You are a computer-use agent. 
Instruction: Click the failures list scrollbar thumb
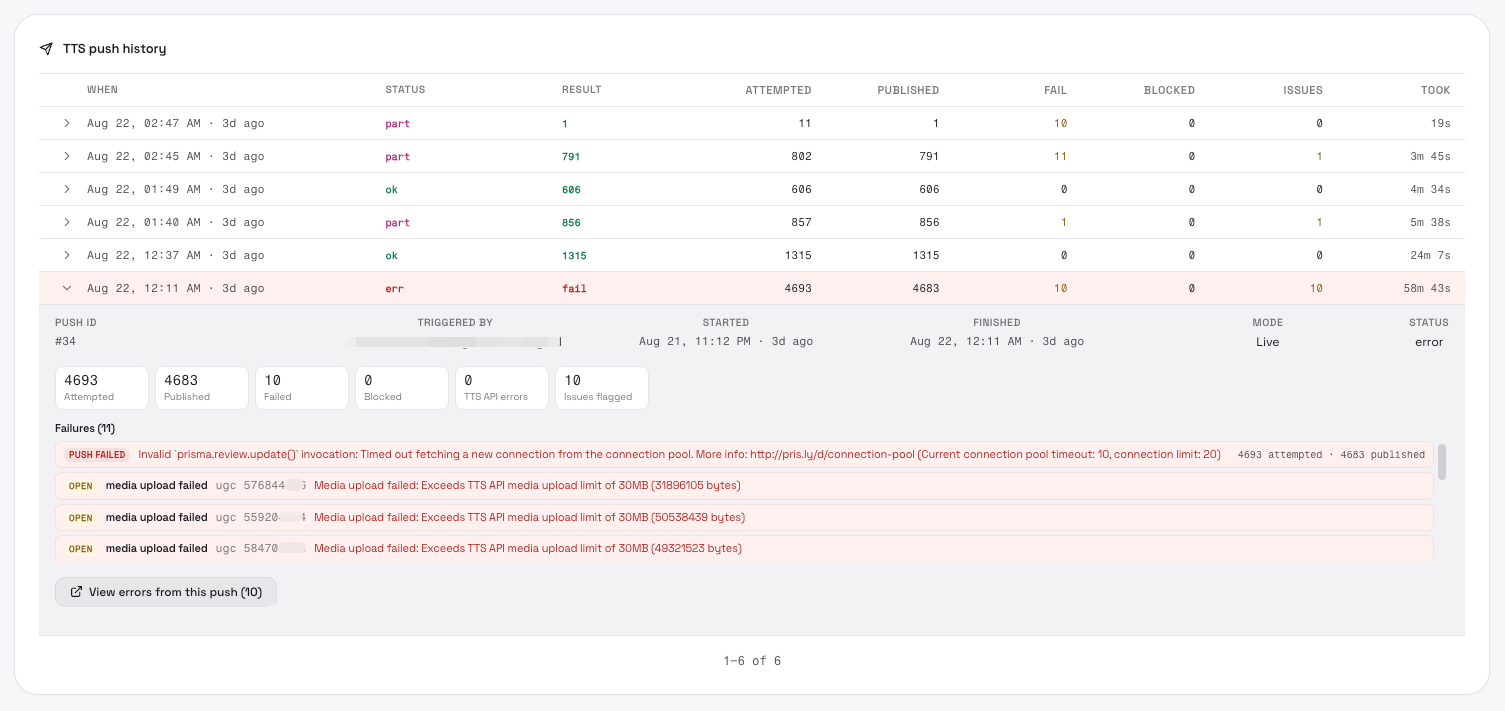[1442, 462]
